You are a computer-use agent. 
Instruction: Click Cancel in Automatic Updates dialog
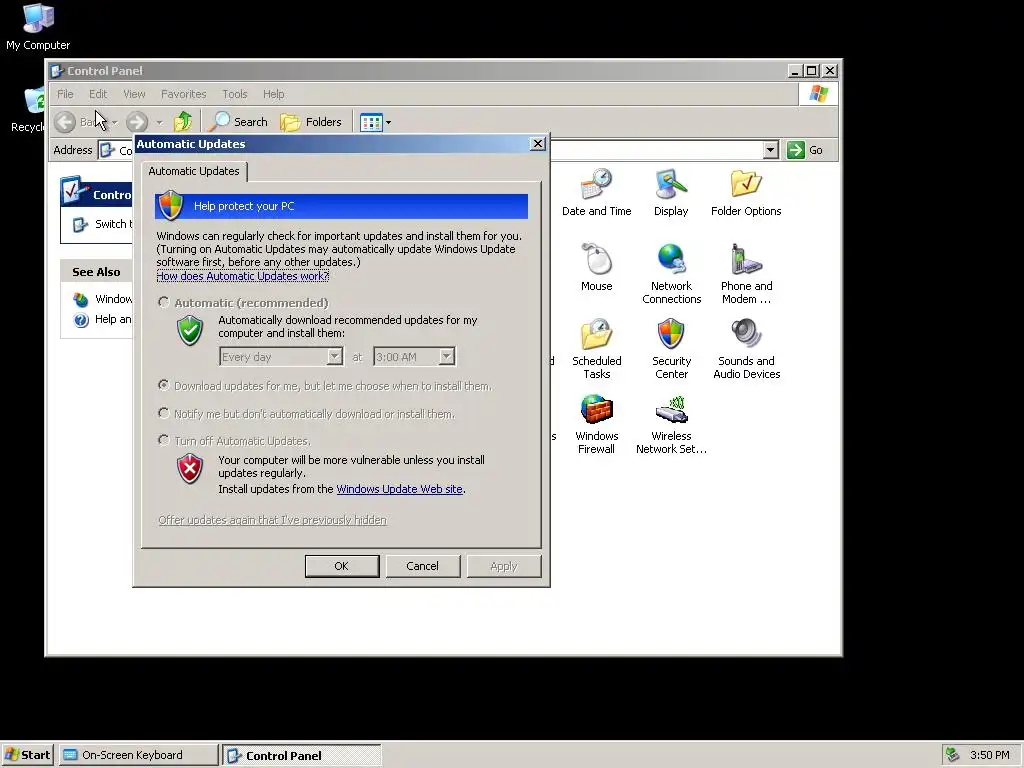(x=423, y=566)
